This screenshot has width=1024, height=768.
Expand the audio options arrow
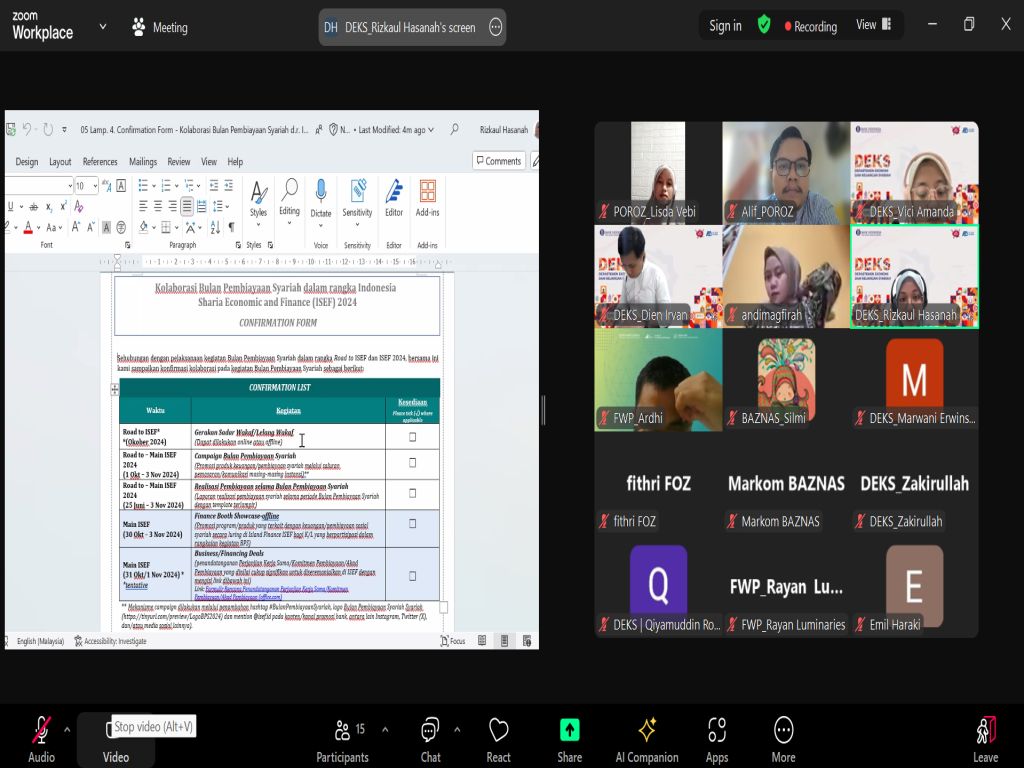pyautogui.click(x=67, y=729)
